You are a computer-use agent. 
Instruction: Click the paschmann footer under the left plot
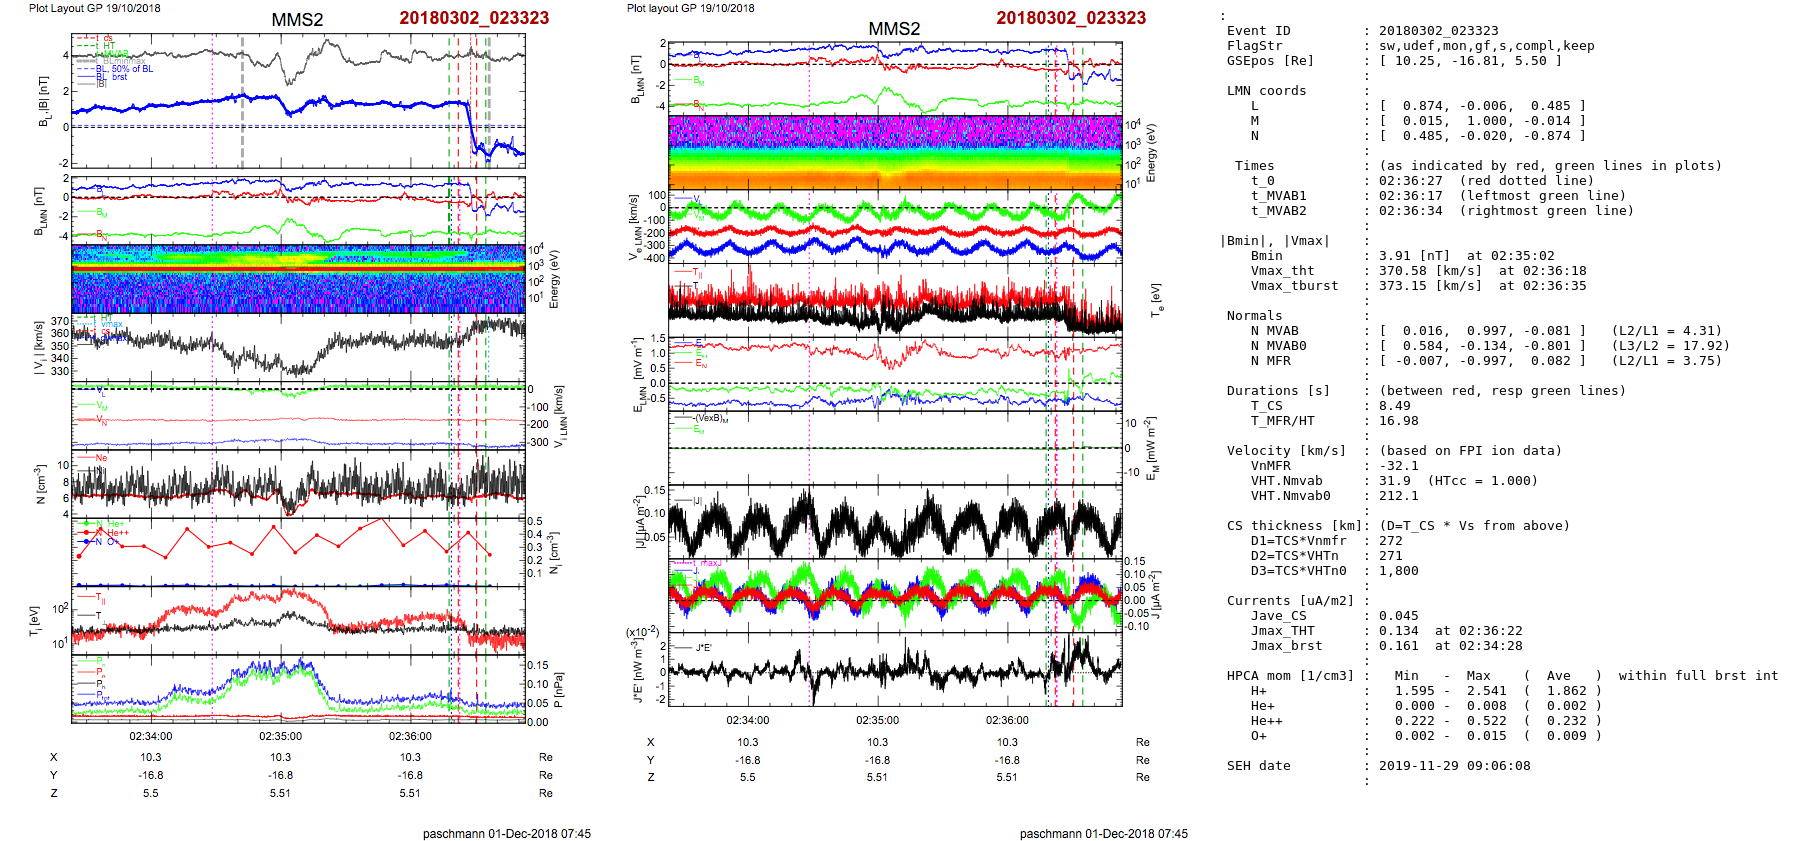506,833
